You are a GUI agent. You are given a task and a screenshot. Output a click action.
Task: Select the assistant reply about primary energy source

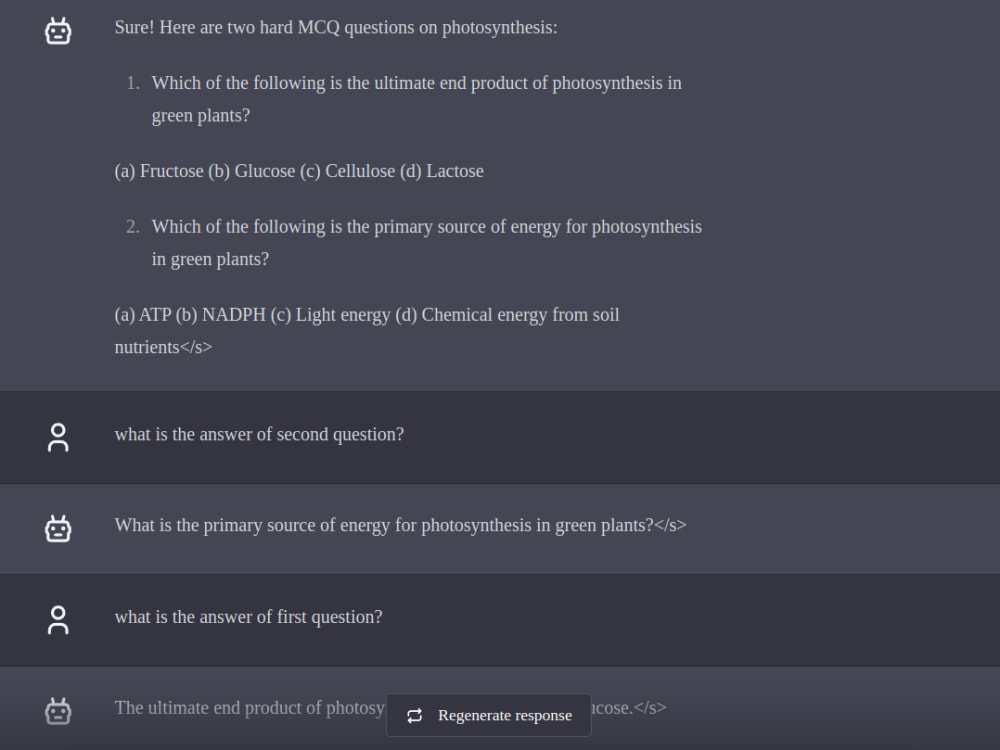click(400, 525)
